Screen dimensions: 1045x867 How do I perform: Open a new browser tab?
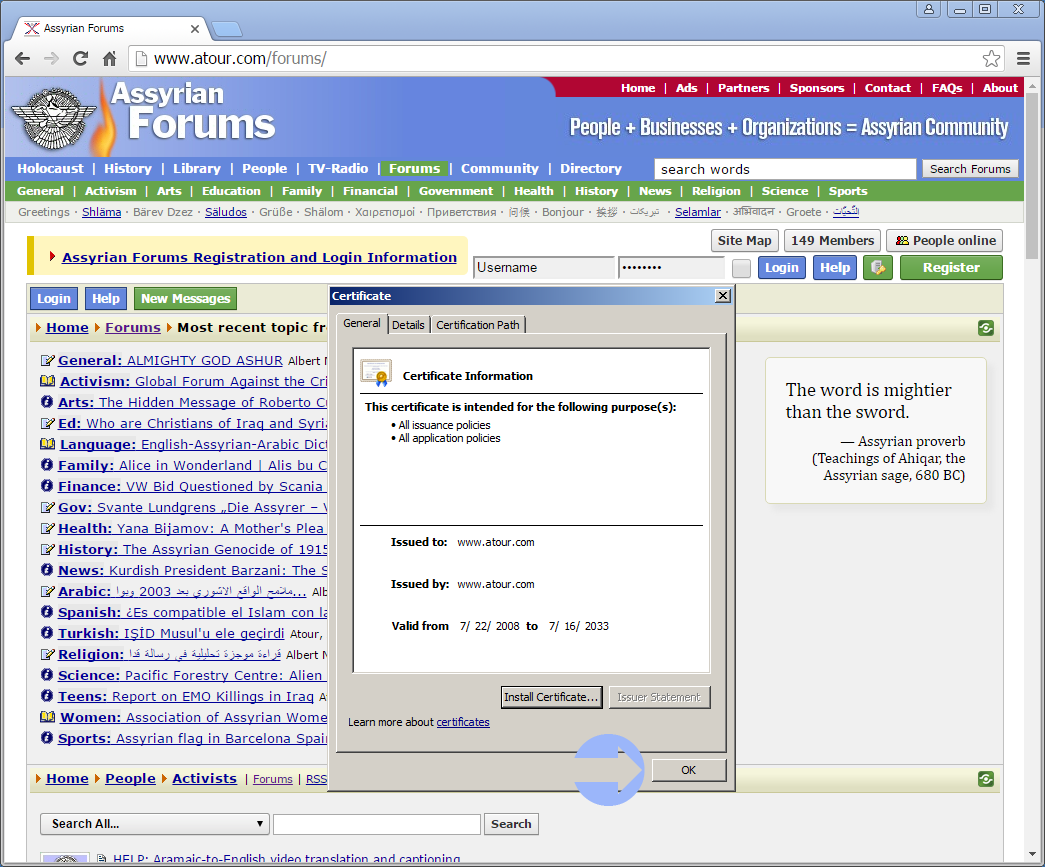tap(227, 29)
